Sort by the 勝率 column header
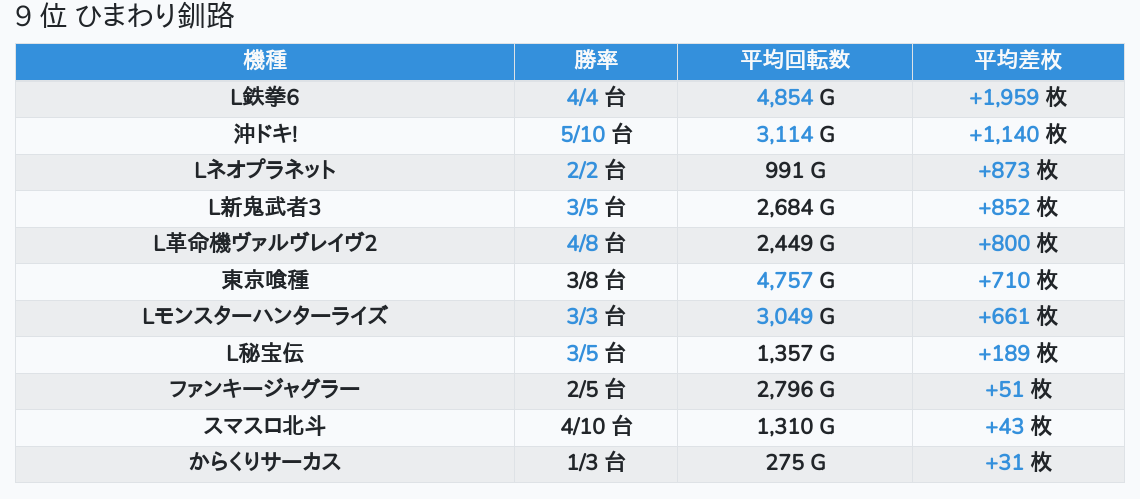 click(x=596, y=61)
